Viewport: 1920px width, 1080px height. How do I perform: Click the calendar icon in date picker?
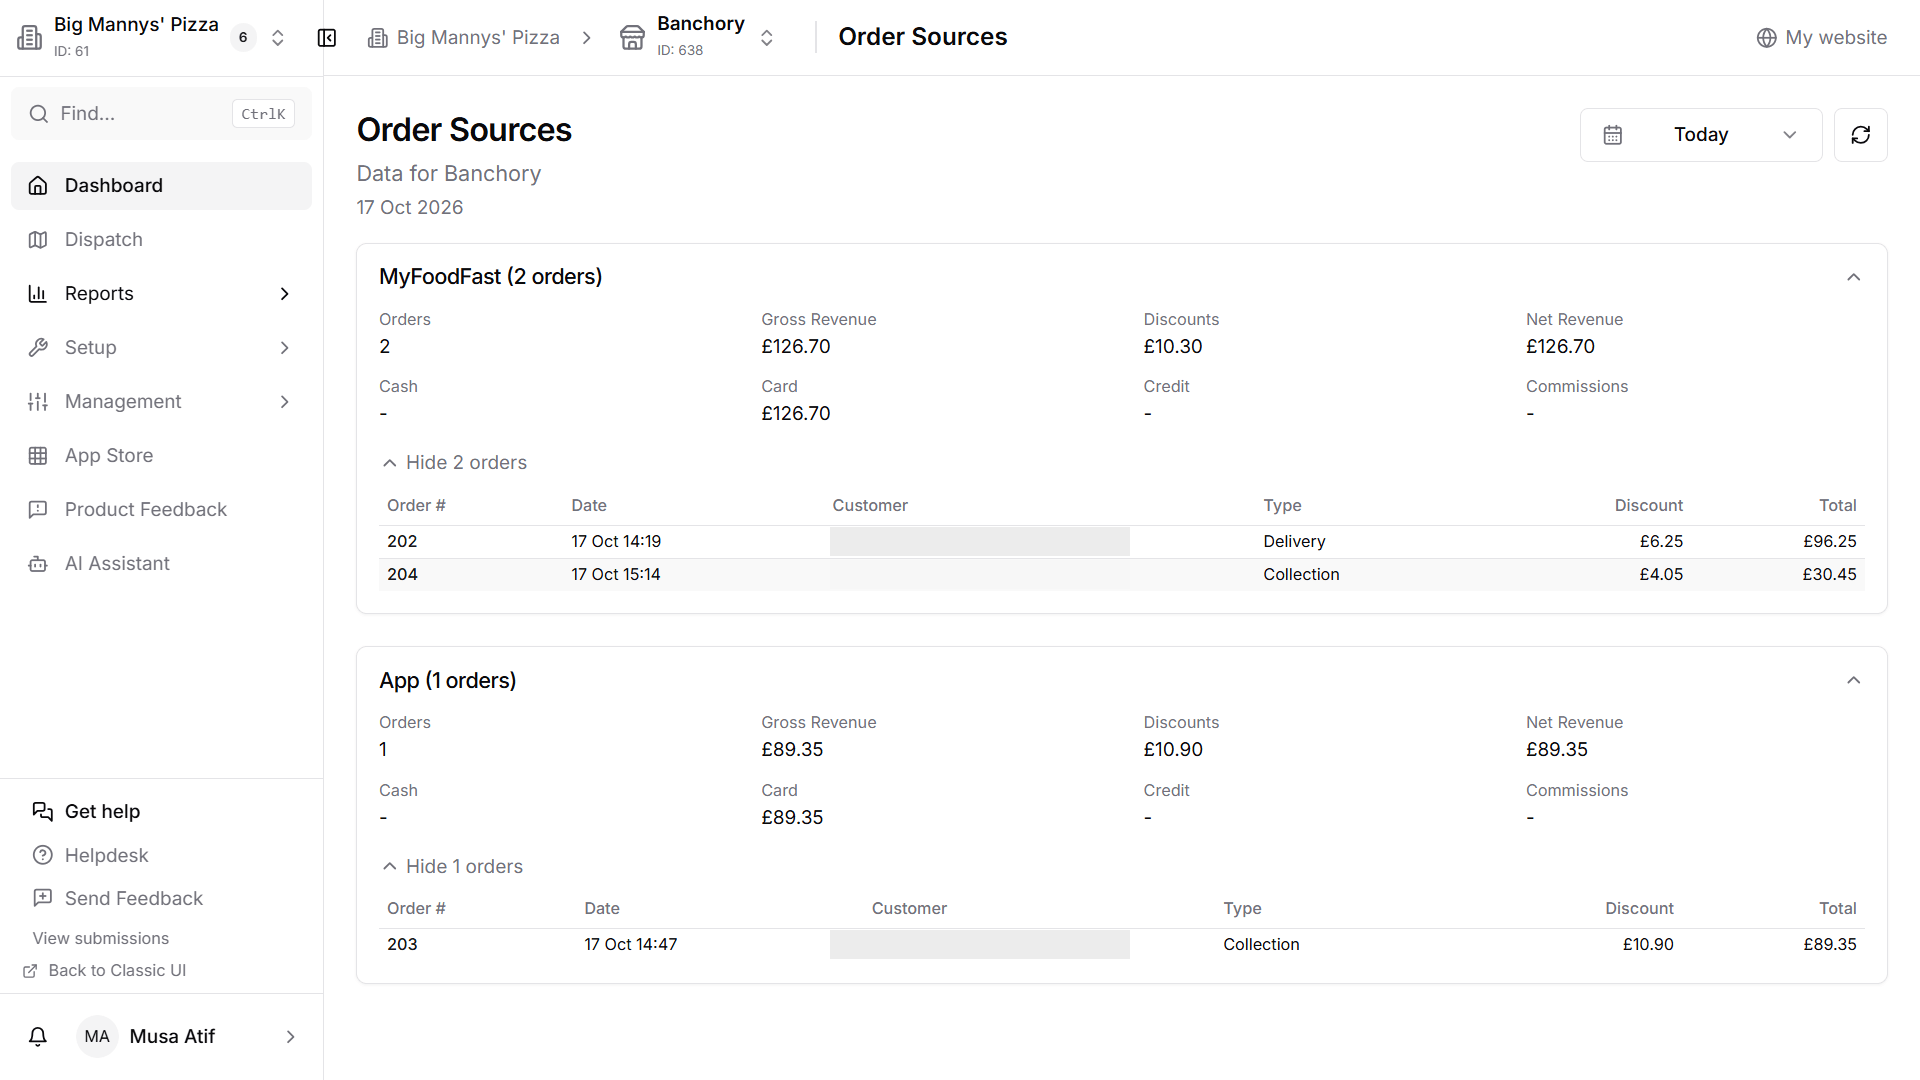click(x=1613, y=135)
